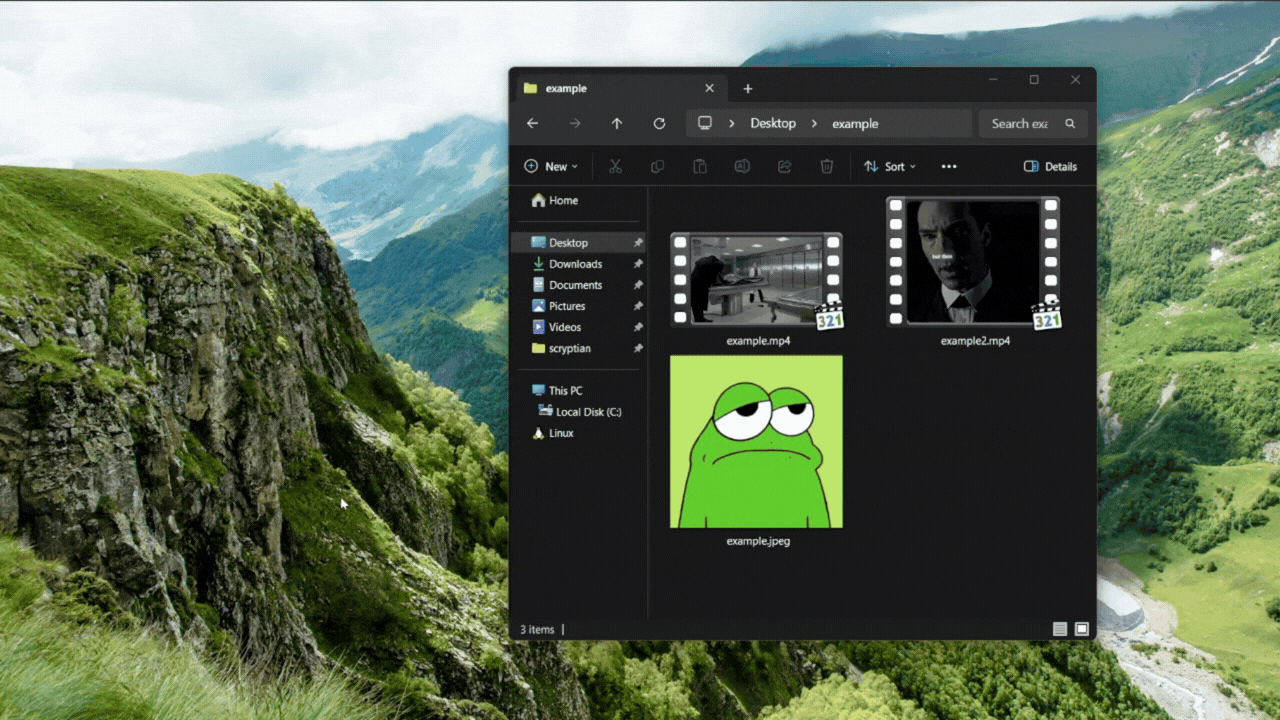Switch to large thumbnails view in status bar
This screenshot has width=1280, height=720.
[1082, 630]
